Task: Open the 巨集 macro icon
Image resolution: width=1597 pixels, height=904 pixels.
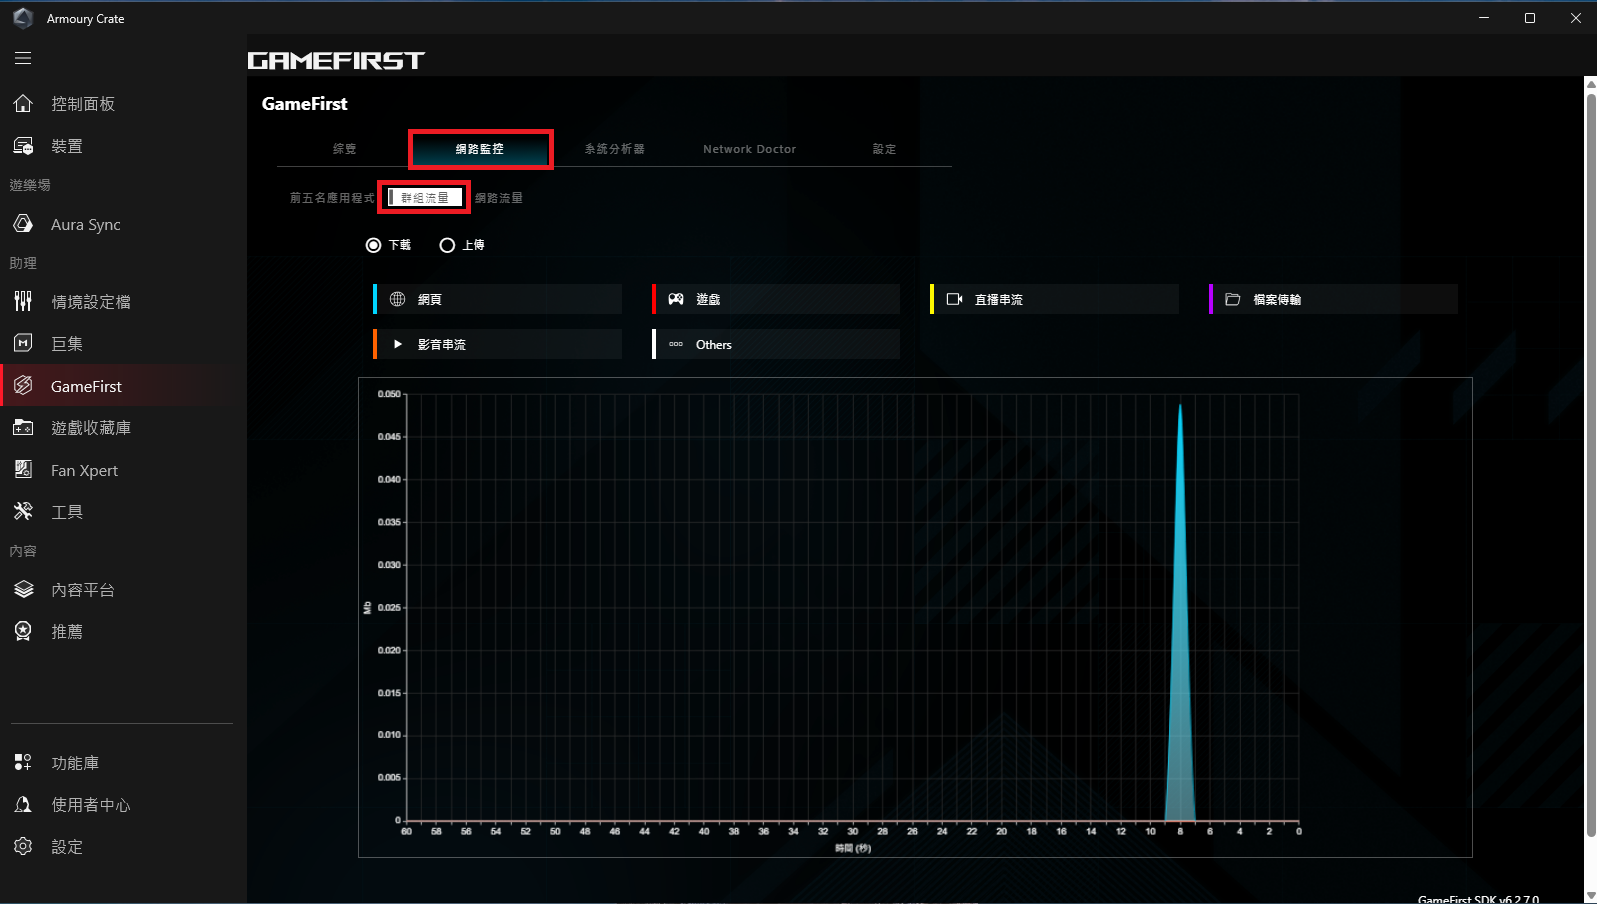Action: [x=23, y=343]
